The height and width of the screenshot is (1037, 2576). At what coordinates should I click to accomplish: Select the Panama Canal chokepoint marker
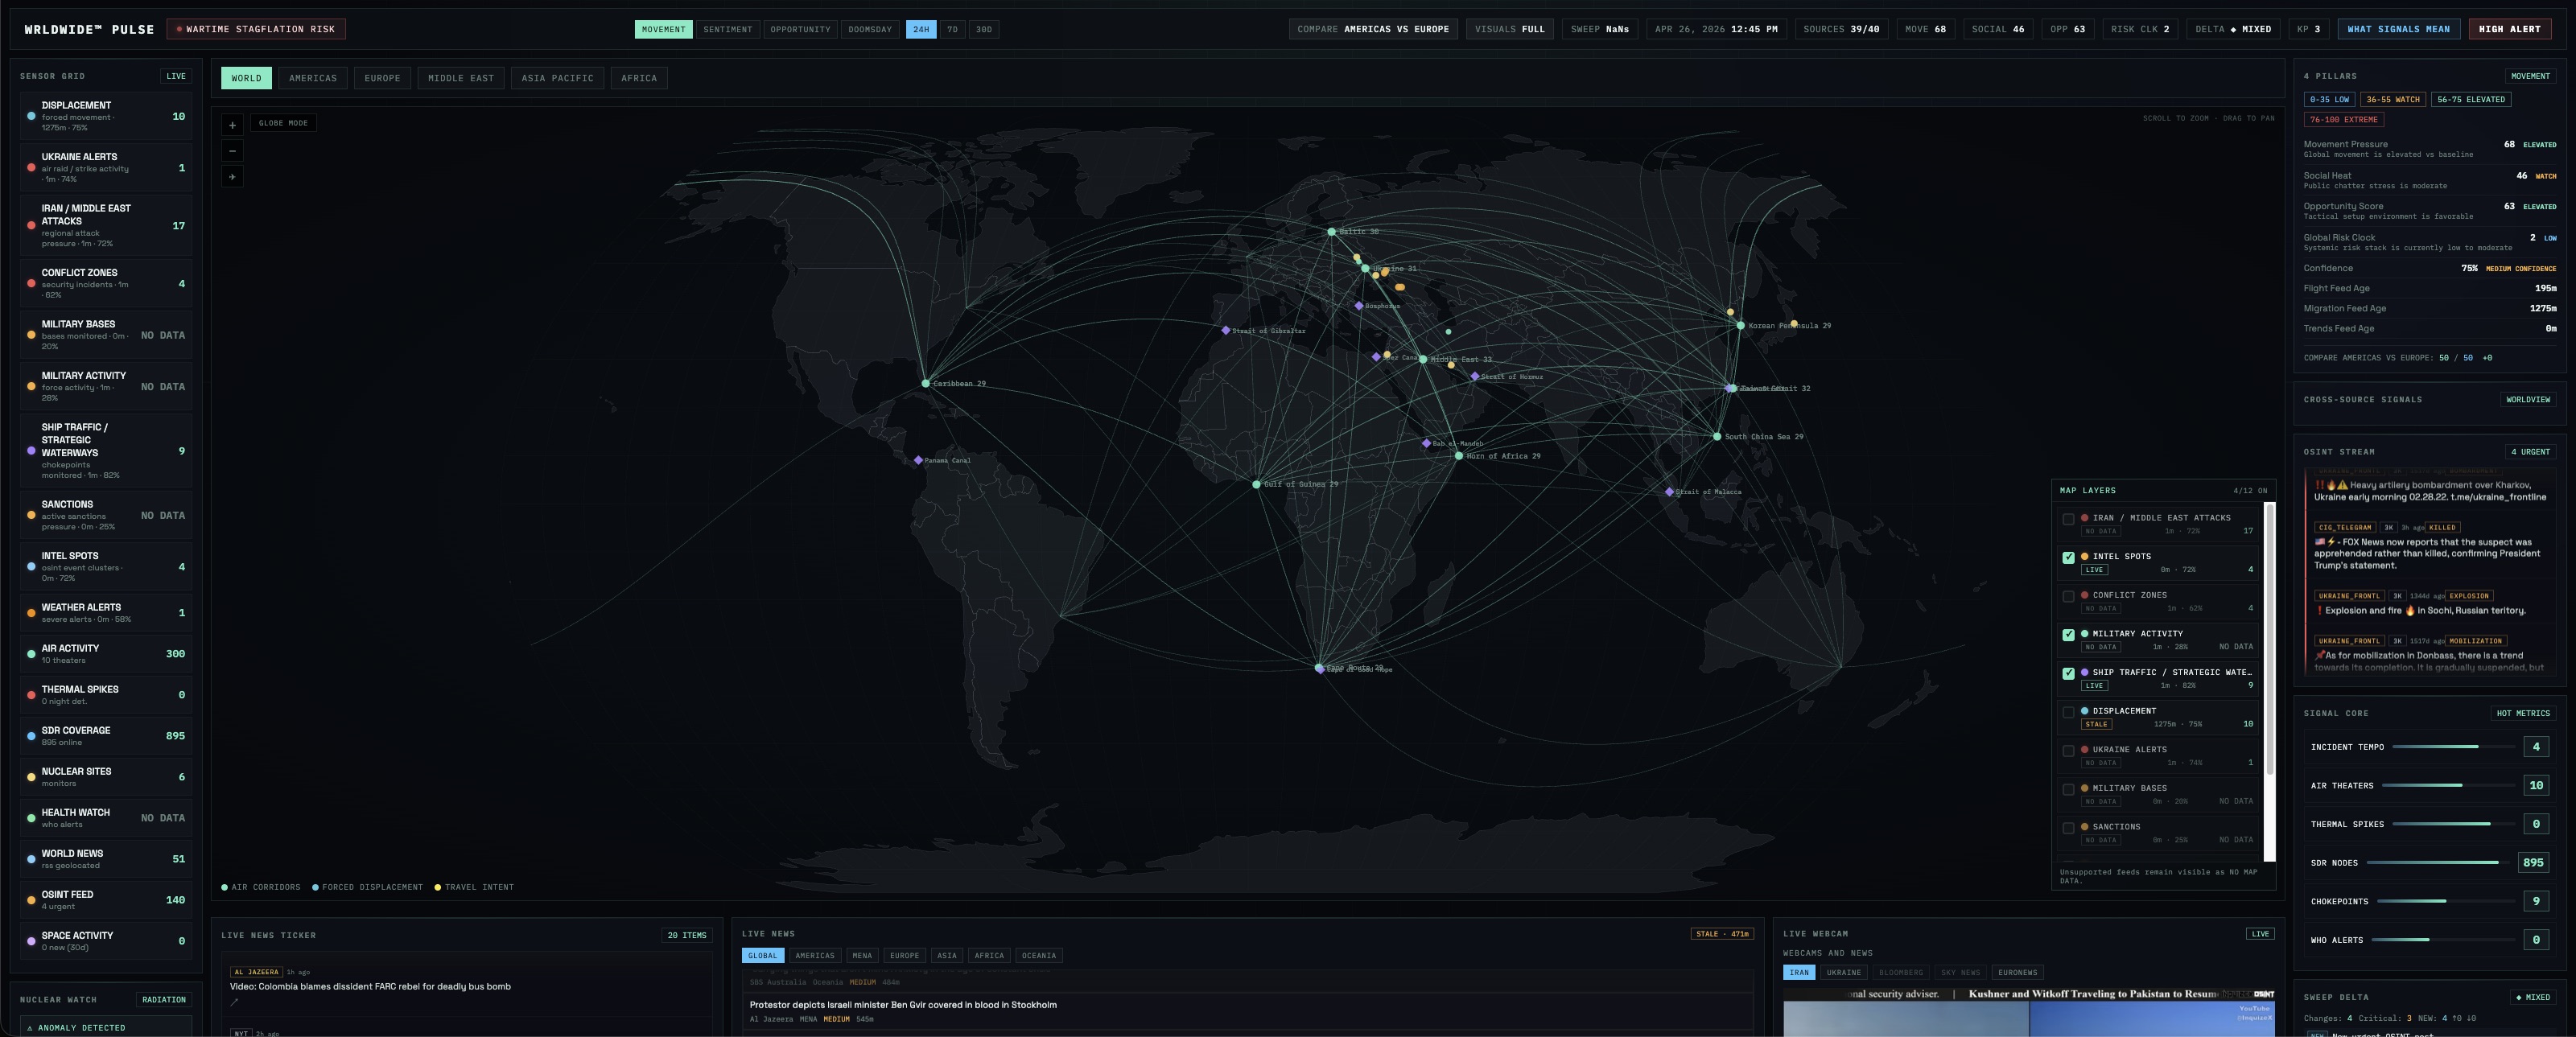click(x=918, y=460)
